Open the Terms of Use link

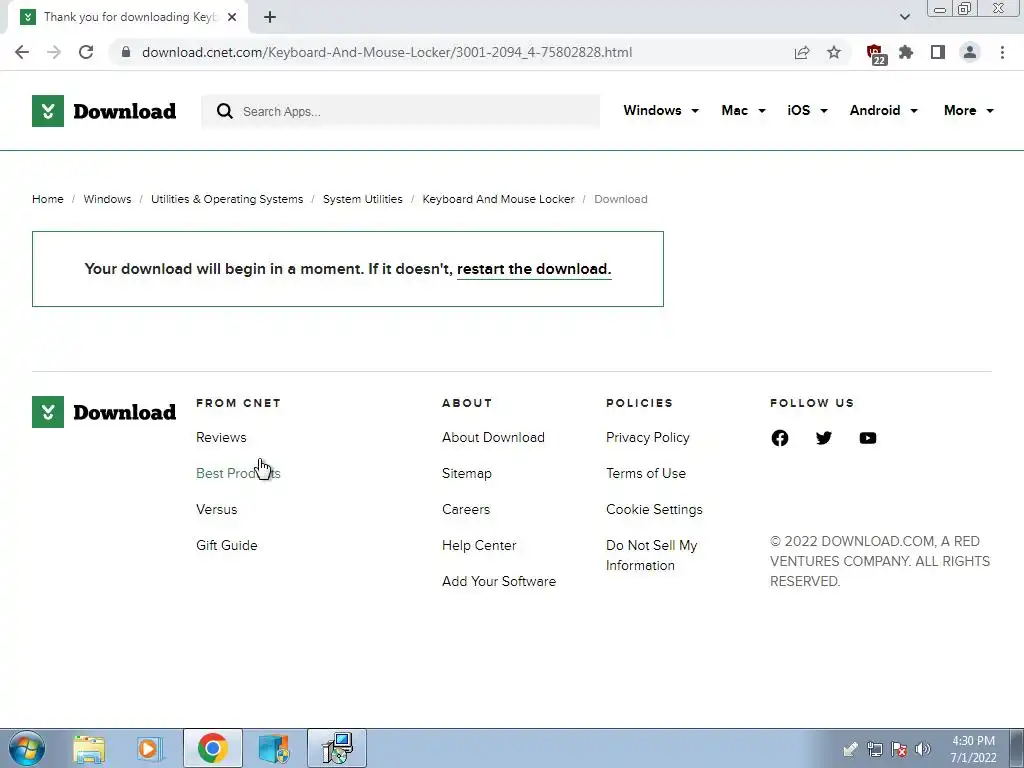[x=645, y=473]
